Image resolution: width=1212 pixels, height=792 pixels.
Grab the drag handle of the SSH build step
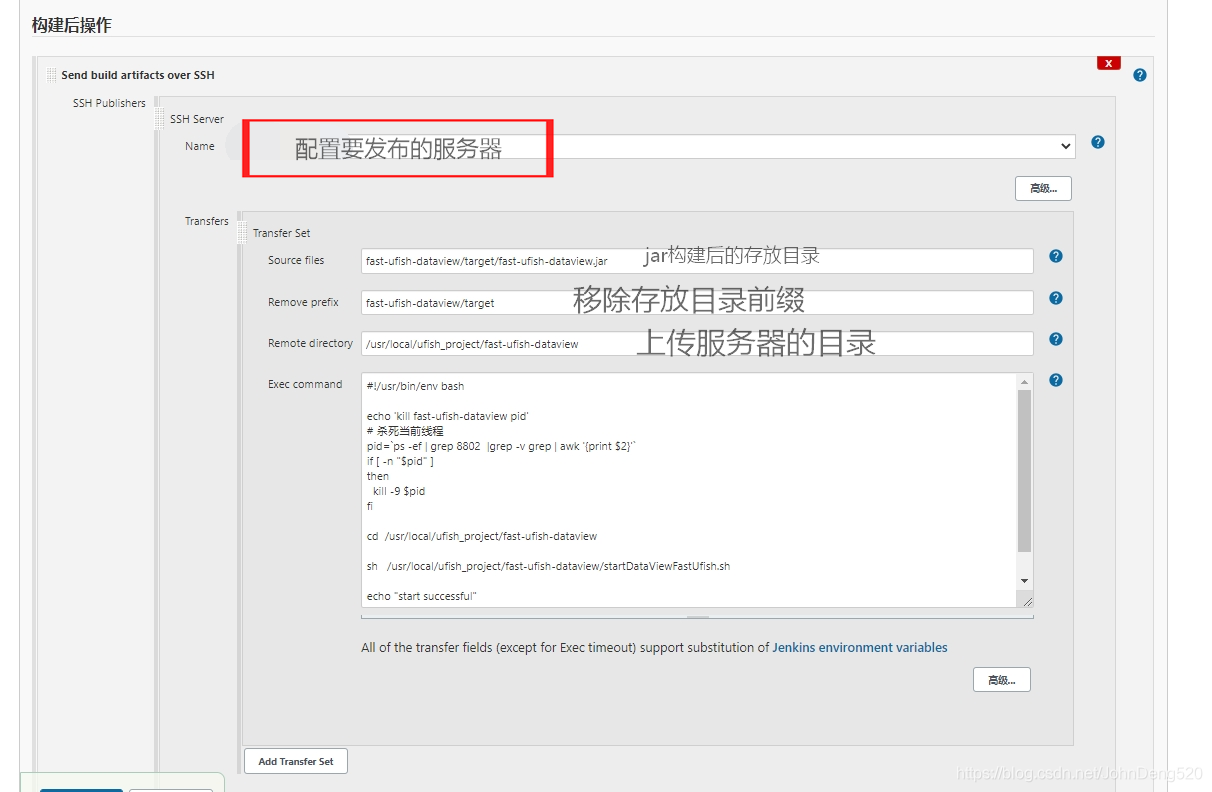pos(51,75)
